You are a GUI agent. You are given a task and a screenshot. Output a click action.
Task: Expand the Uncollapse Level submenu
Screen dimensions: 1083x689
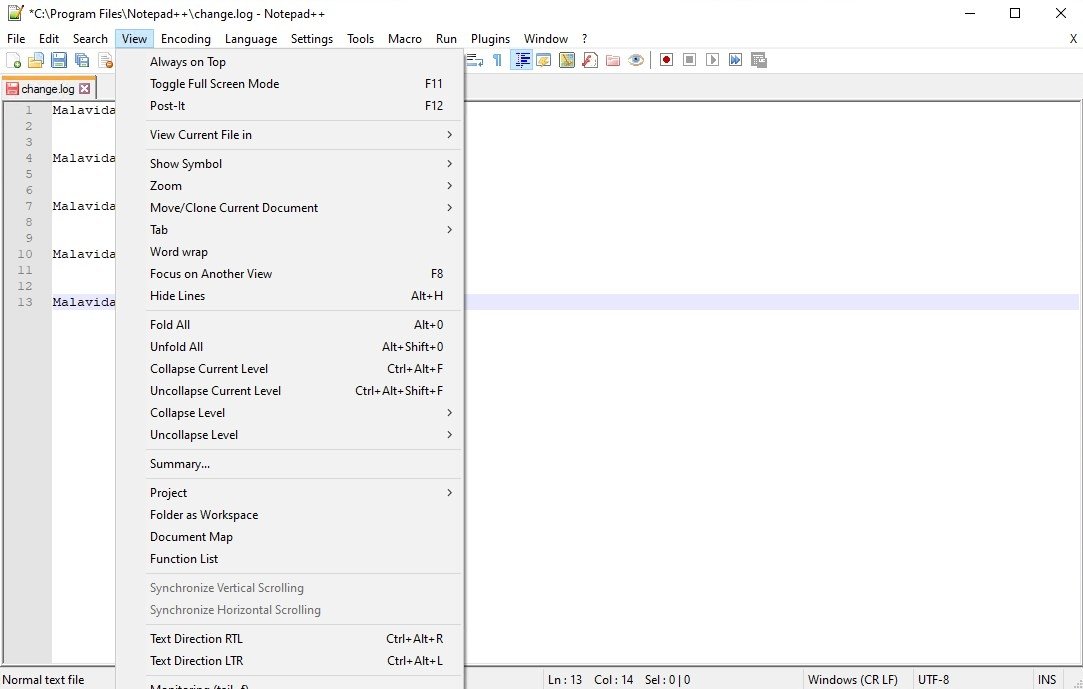[289, 436]
